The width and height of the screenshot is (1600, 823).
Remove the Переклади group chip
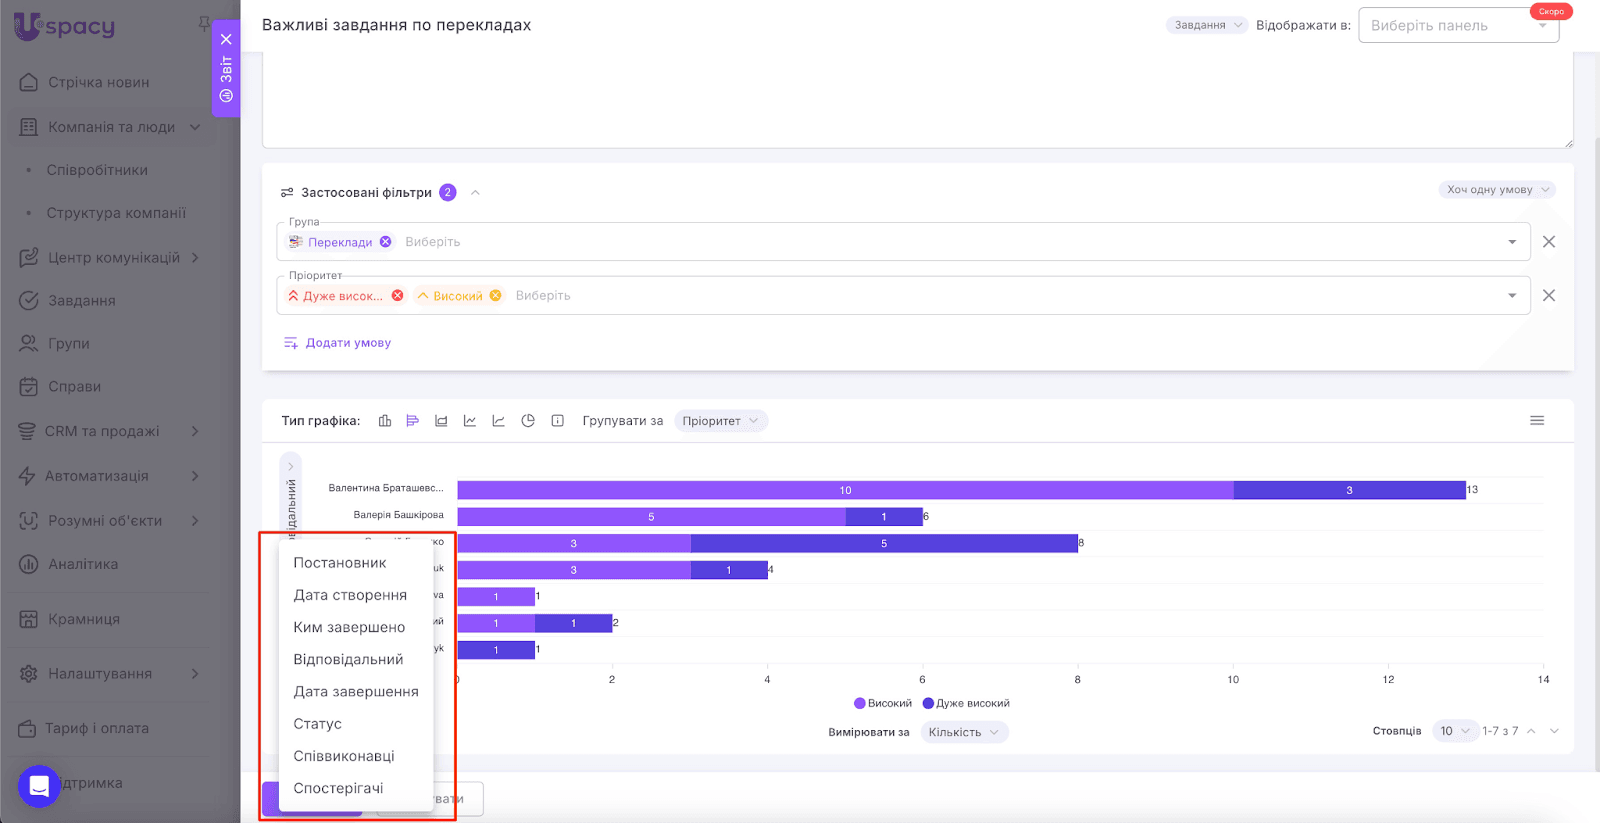pos(386,242)
